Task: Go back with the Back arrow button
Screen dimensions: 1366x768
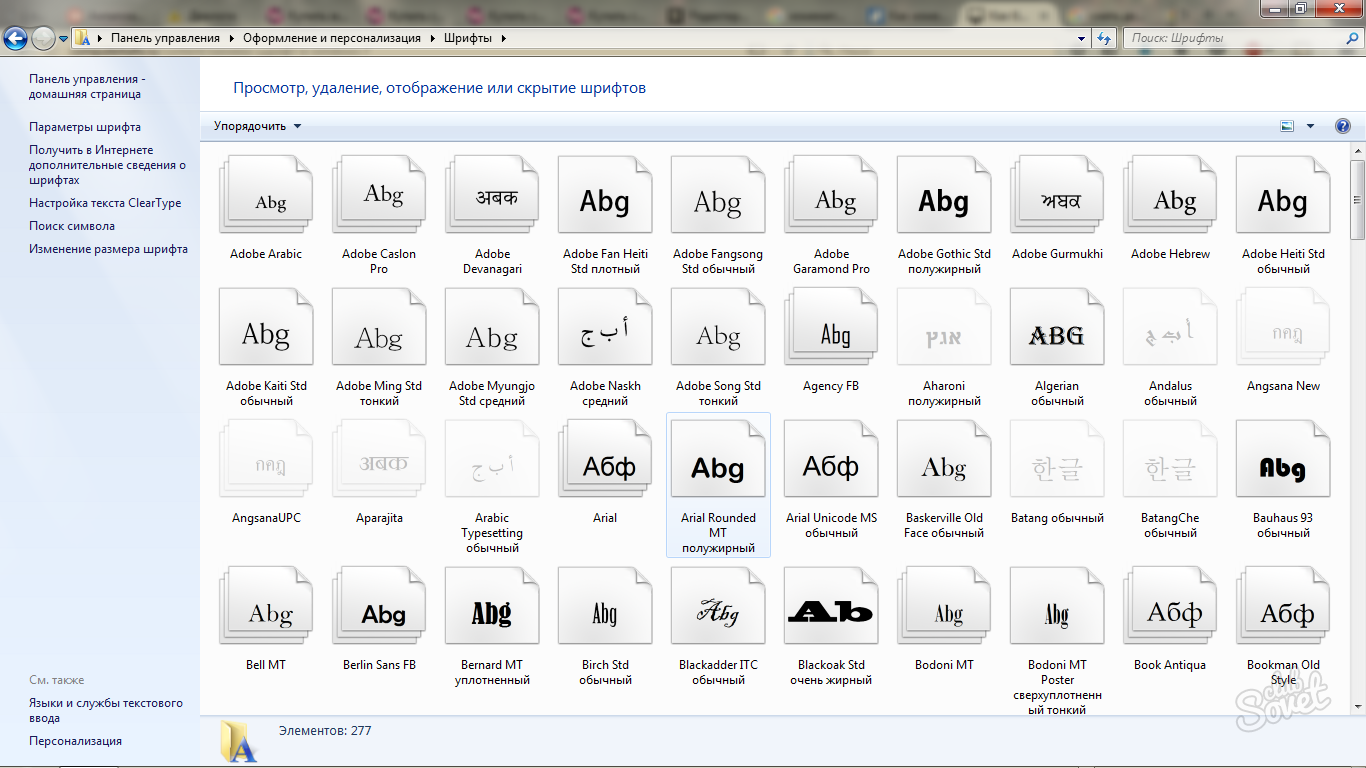Action: (x=15, y=38)
